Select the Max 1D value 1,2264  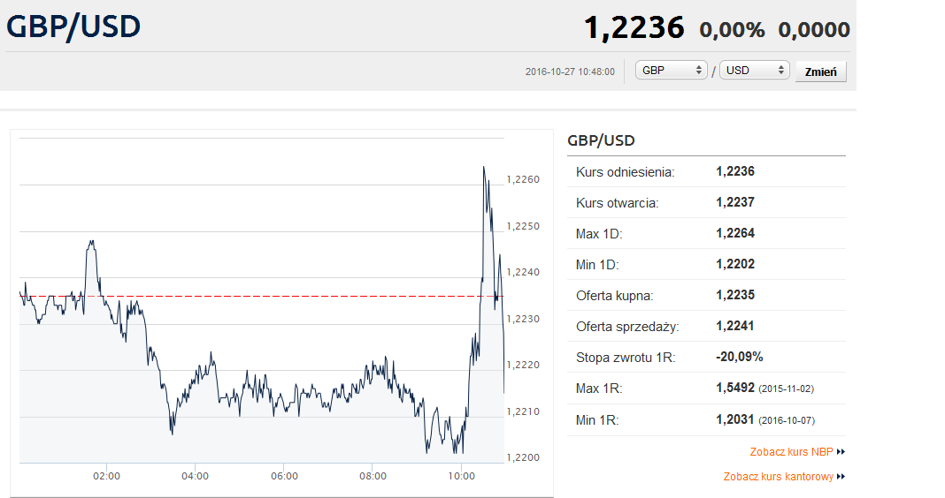(x=735, y=233)
